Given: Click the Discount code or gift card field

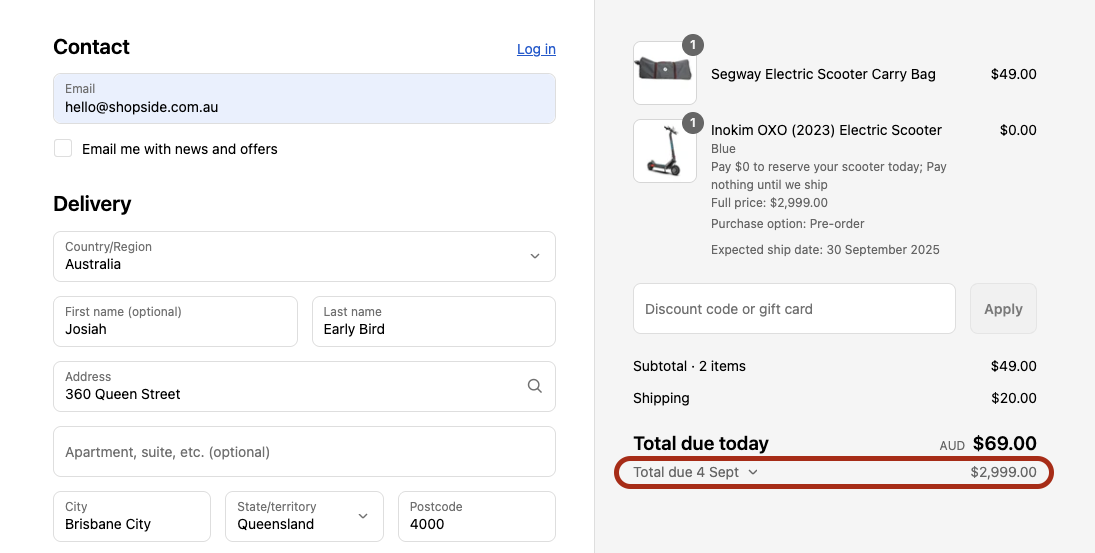Looking at the screenshot, I should 794,309.
